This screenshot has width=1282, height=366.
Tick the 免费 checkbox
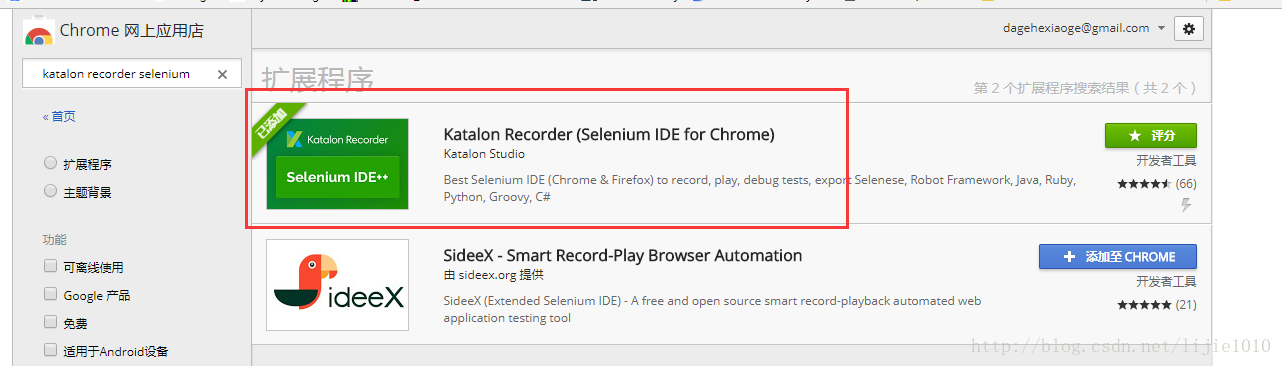pos(50,323)
